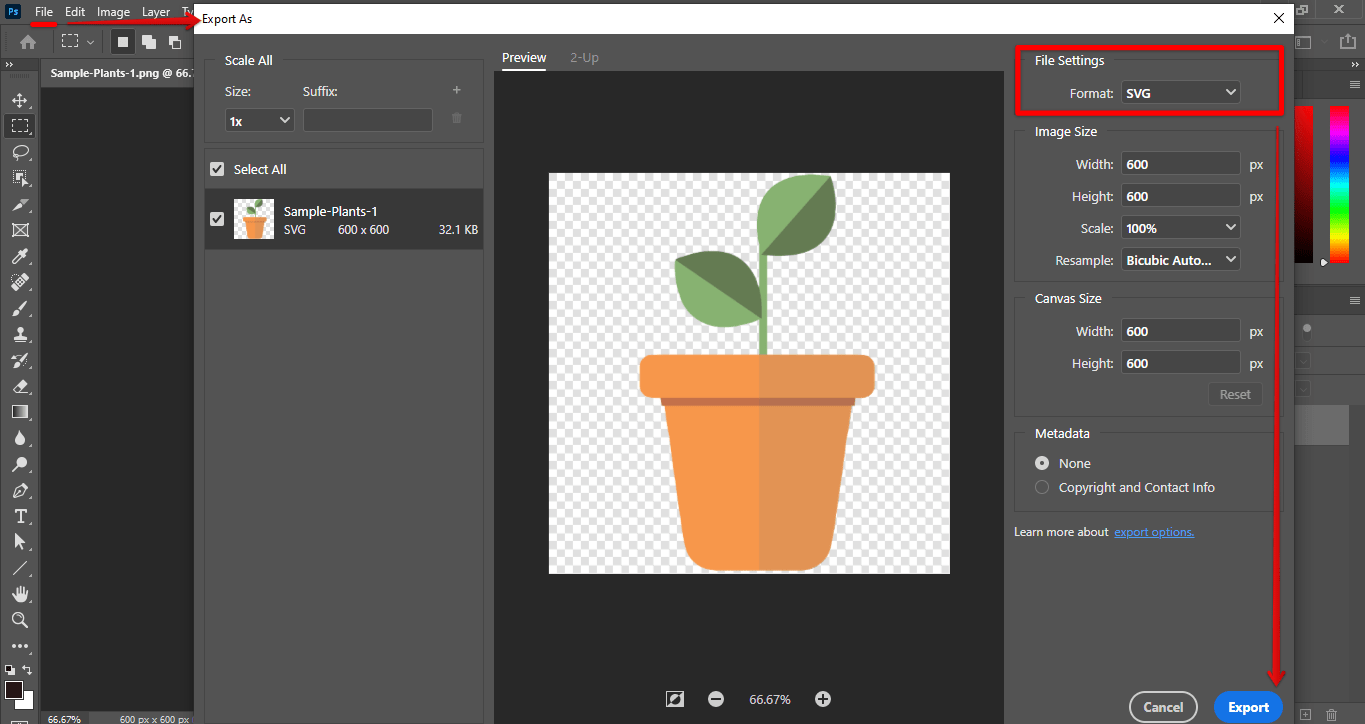Image resolution: width=1365 pixels, height=724 pixels.
Task: Select the Type tool
Action: click(20, 516)
